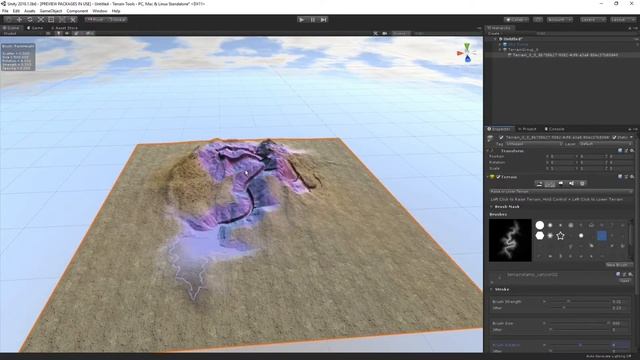Click the Play button
Viewport: 640px width, 360px height.
(x=302, y=20)
